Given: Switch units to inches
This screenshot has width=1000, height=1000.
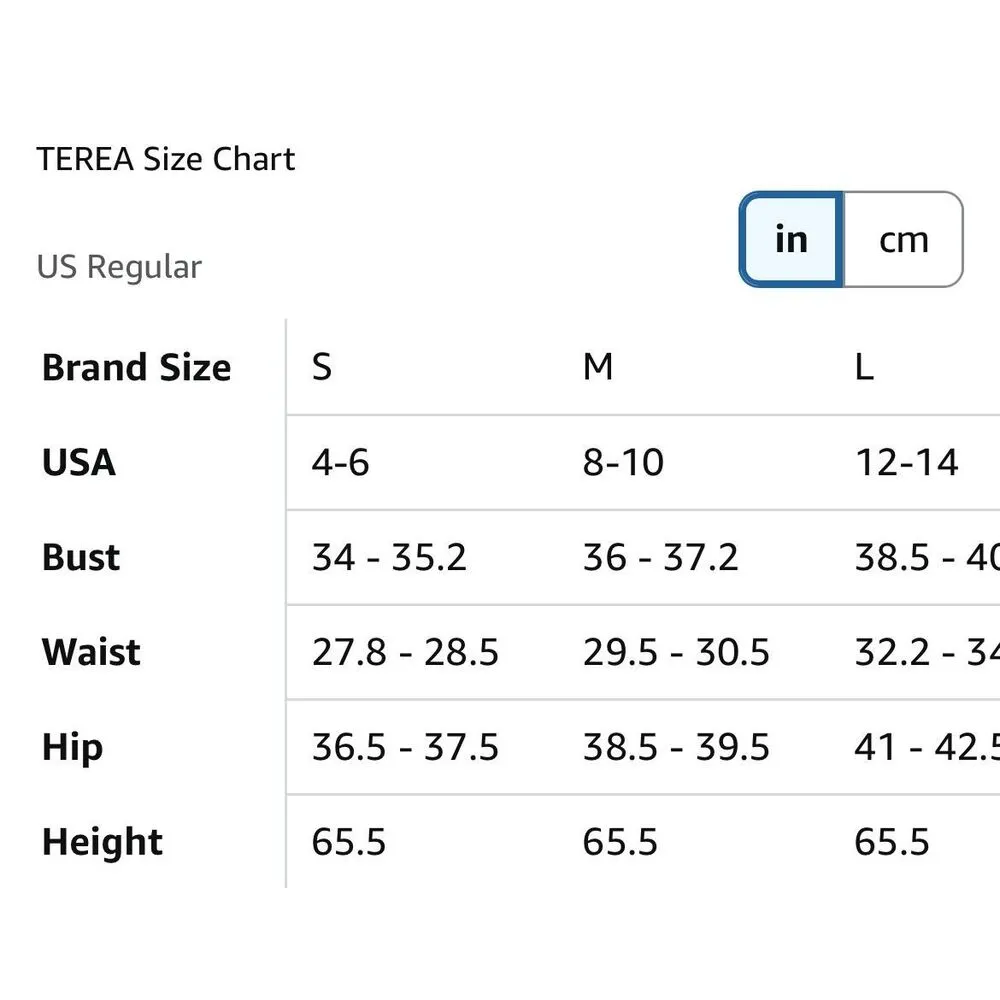Looking at the screenshot, I should tap(791, 240).
